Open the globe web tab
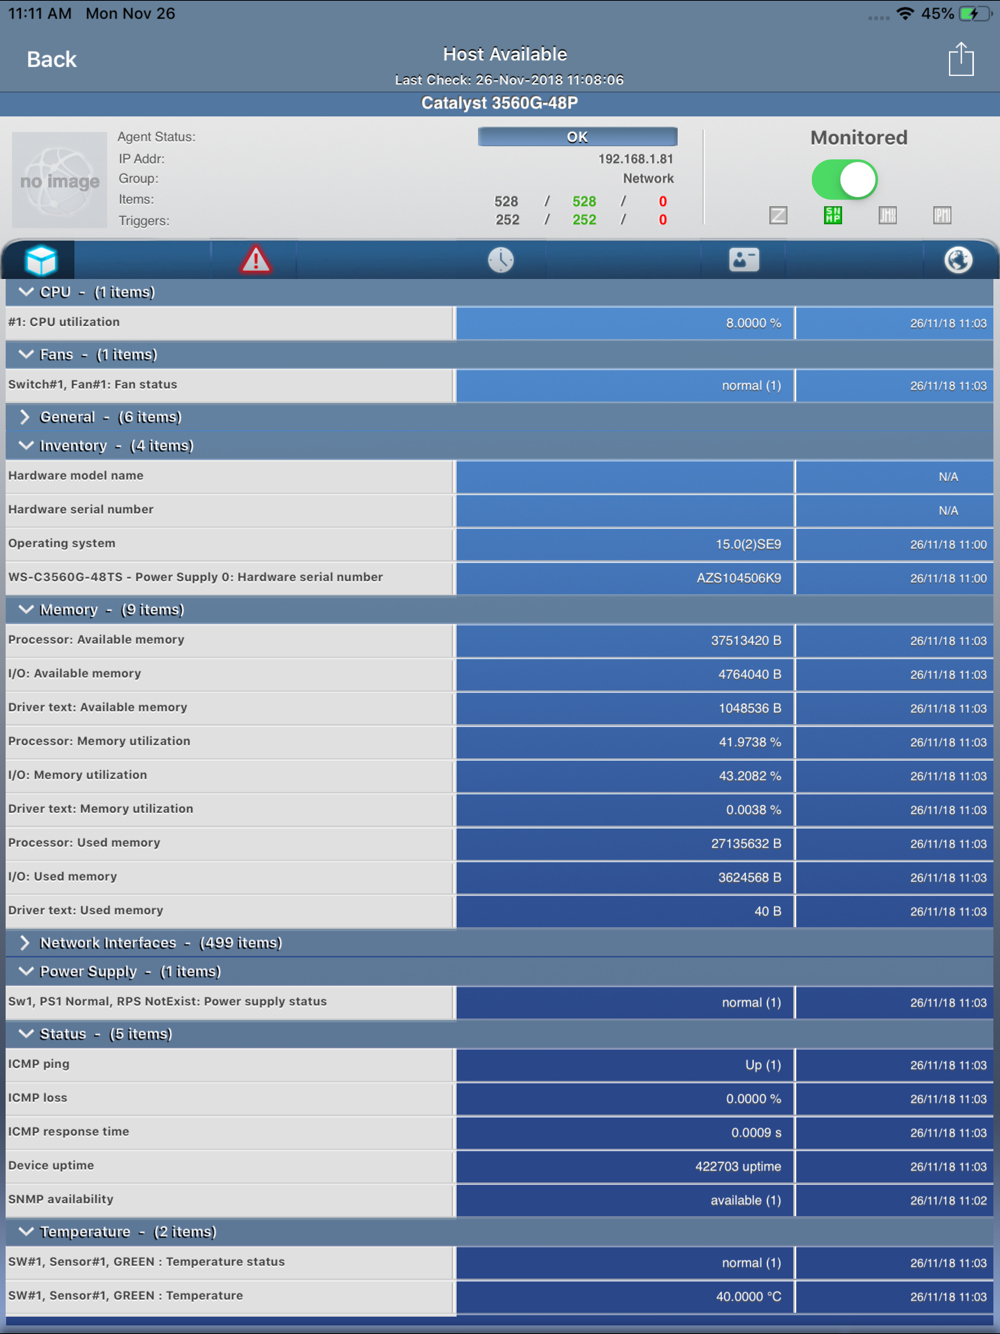This screenshot has height=1334, width=1000. coord(958,260)
